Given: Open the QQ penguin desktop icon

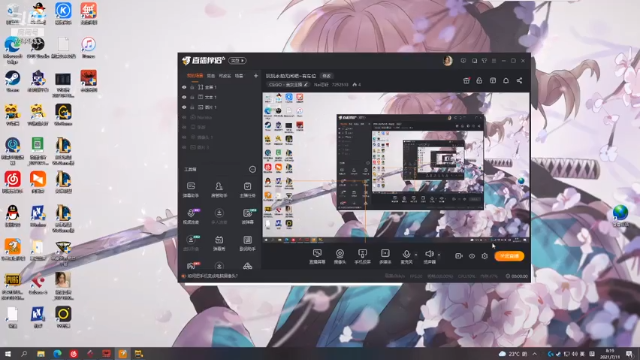Looking at the screenshot, I should coord(13,216).
